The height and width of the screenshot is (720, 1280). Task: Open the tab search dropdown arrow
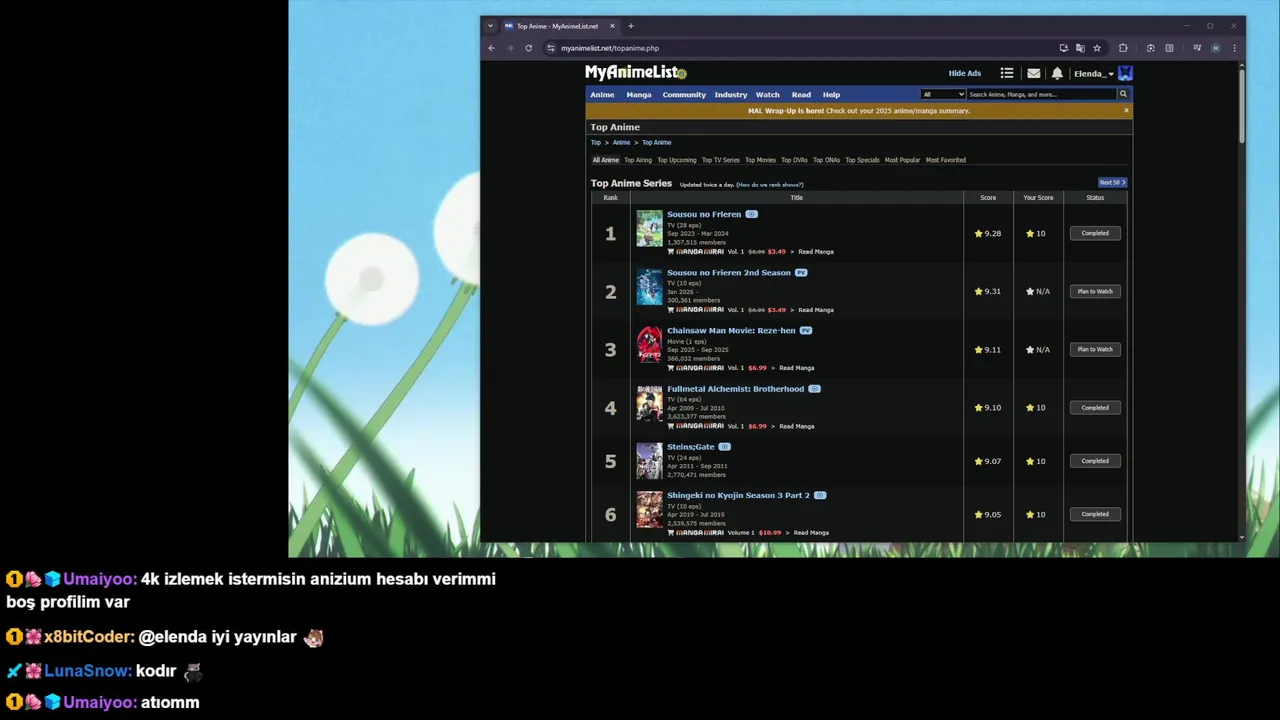(490, 26)
